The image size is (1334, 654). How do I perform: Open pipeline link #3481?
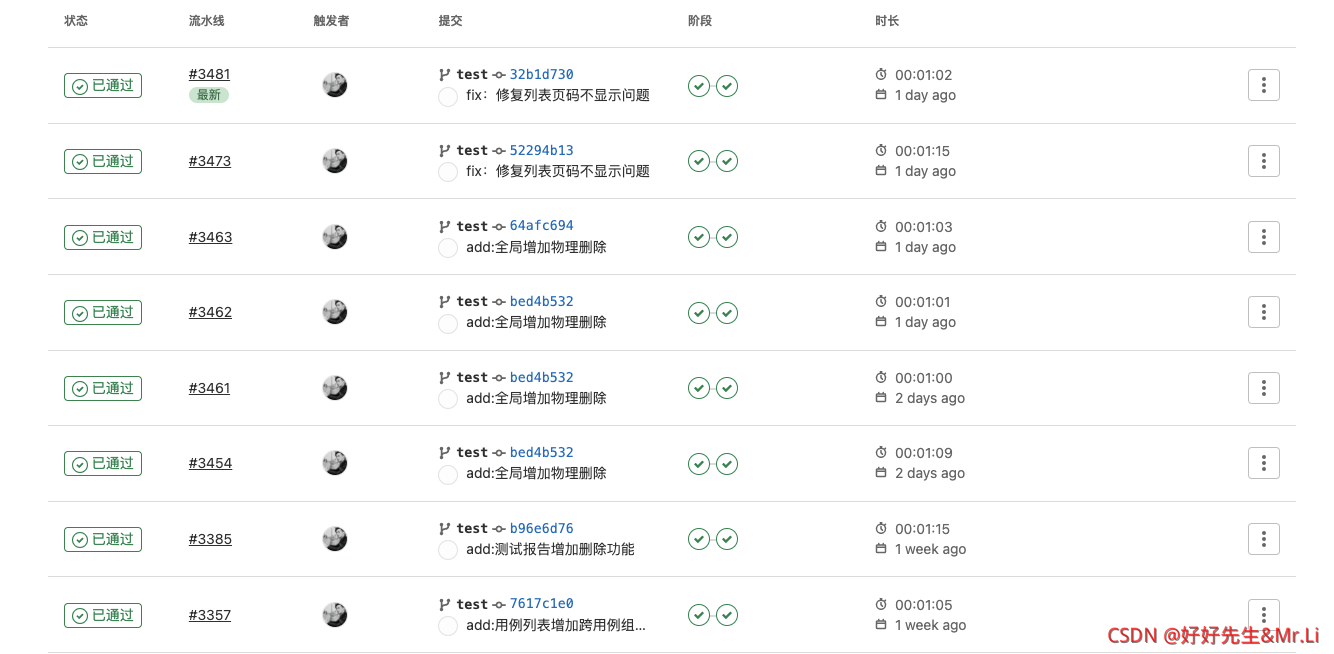pyautogui.click(x=210, y=74)
